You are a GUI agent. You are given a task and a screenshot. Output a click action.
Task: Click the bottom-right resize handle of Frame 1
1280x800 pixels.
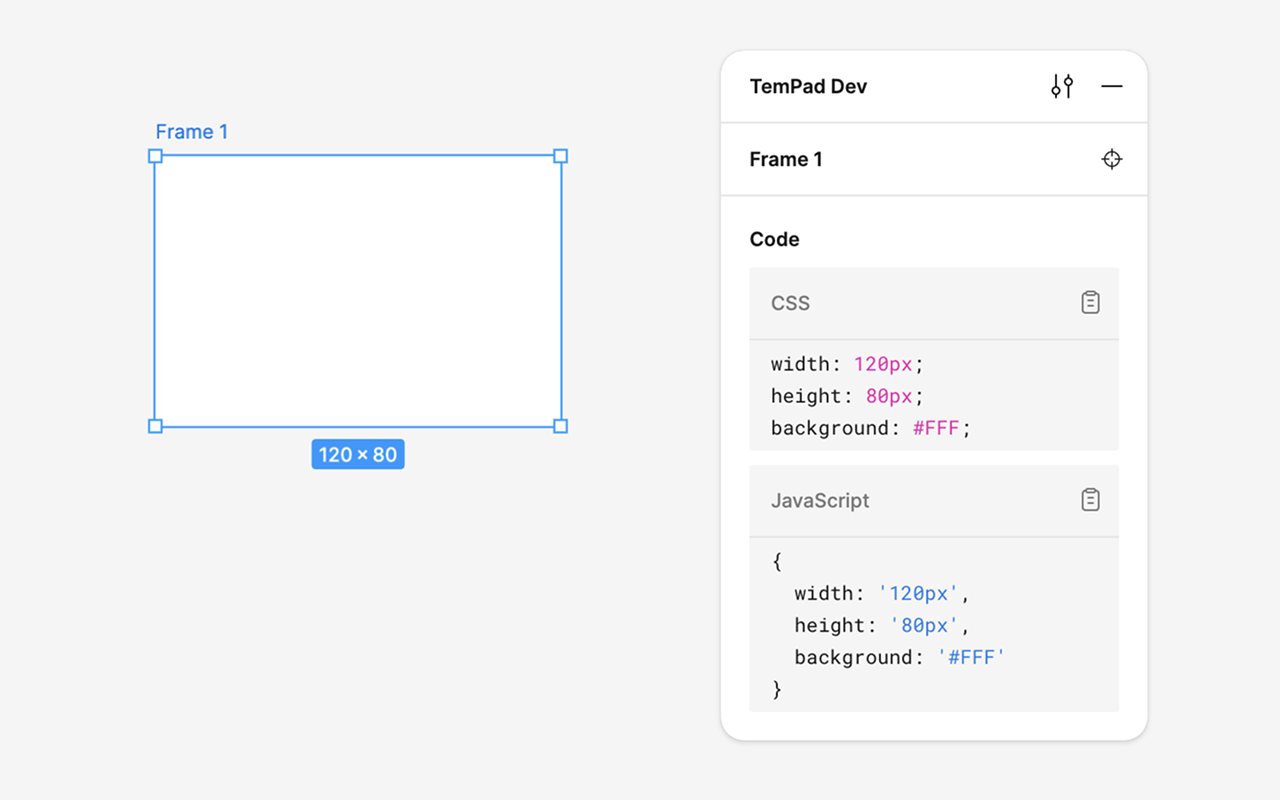[560, 425]
